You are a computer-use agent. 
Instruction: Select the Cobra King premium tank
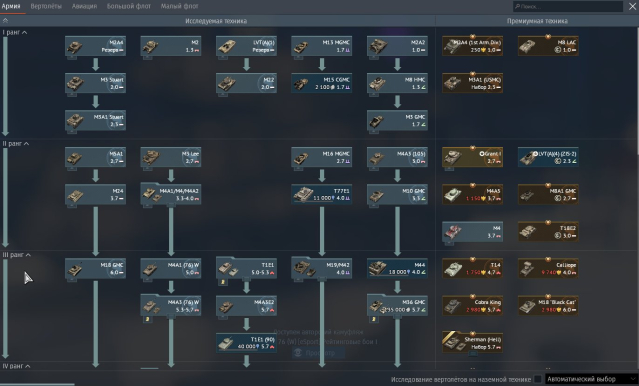(x=472, y=306)
